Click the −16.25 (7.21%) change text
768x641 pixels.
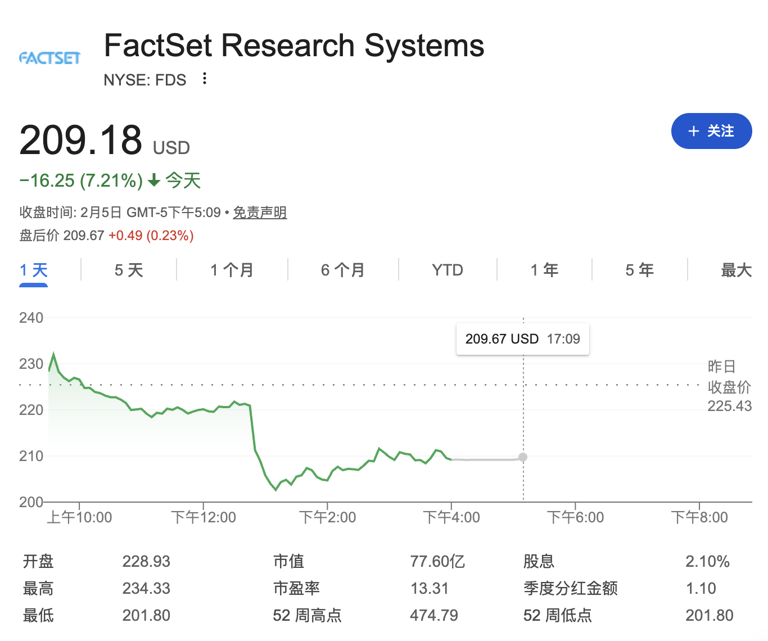click(x=81, y=181)
